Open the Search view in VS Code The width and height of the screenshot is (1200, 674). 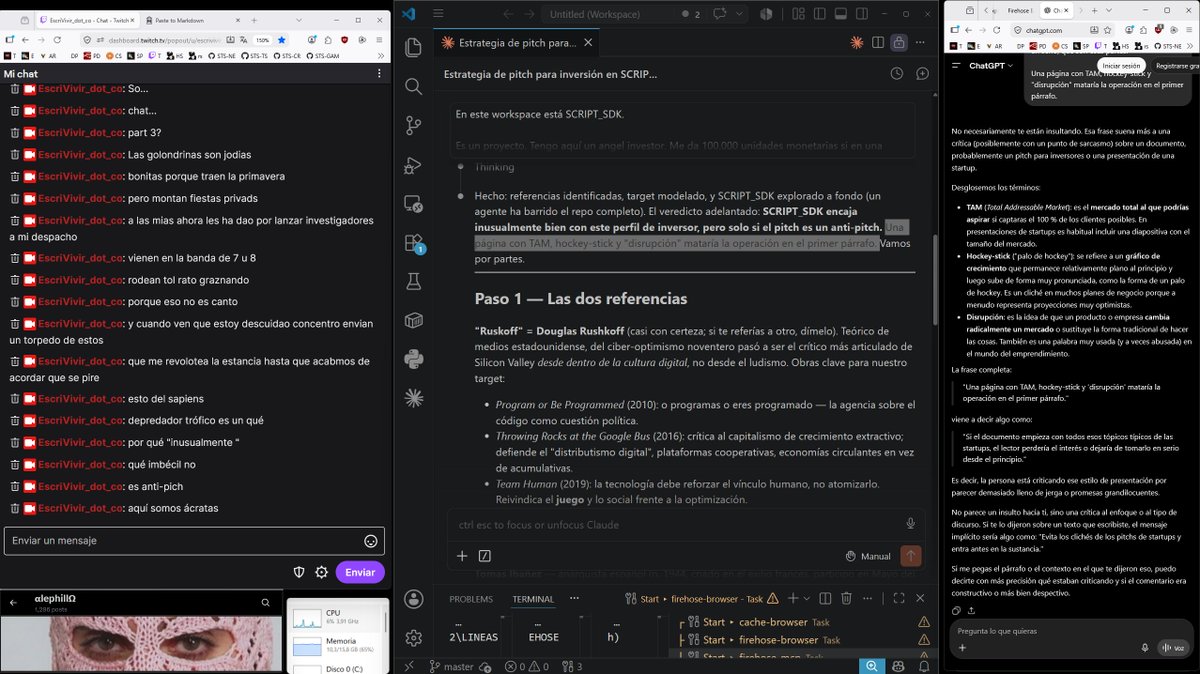coord(414,86)
